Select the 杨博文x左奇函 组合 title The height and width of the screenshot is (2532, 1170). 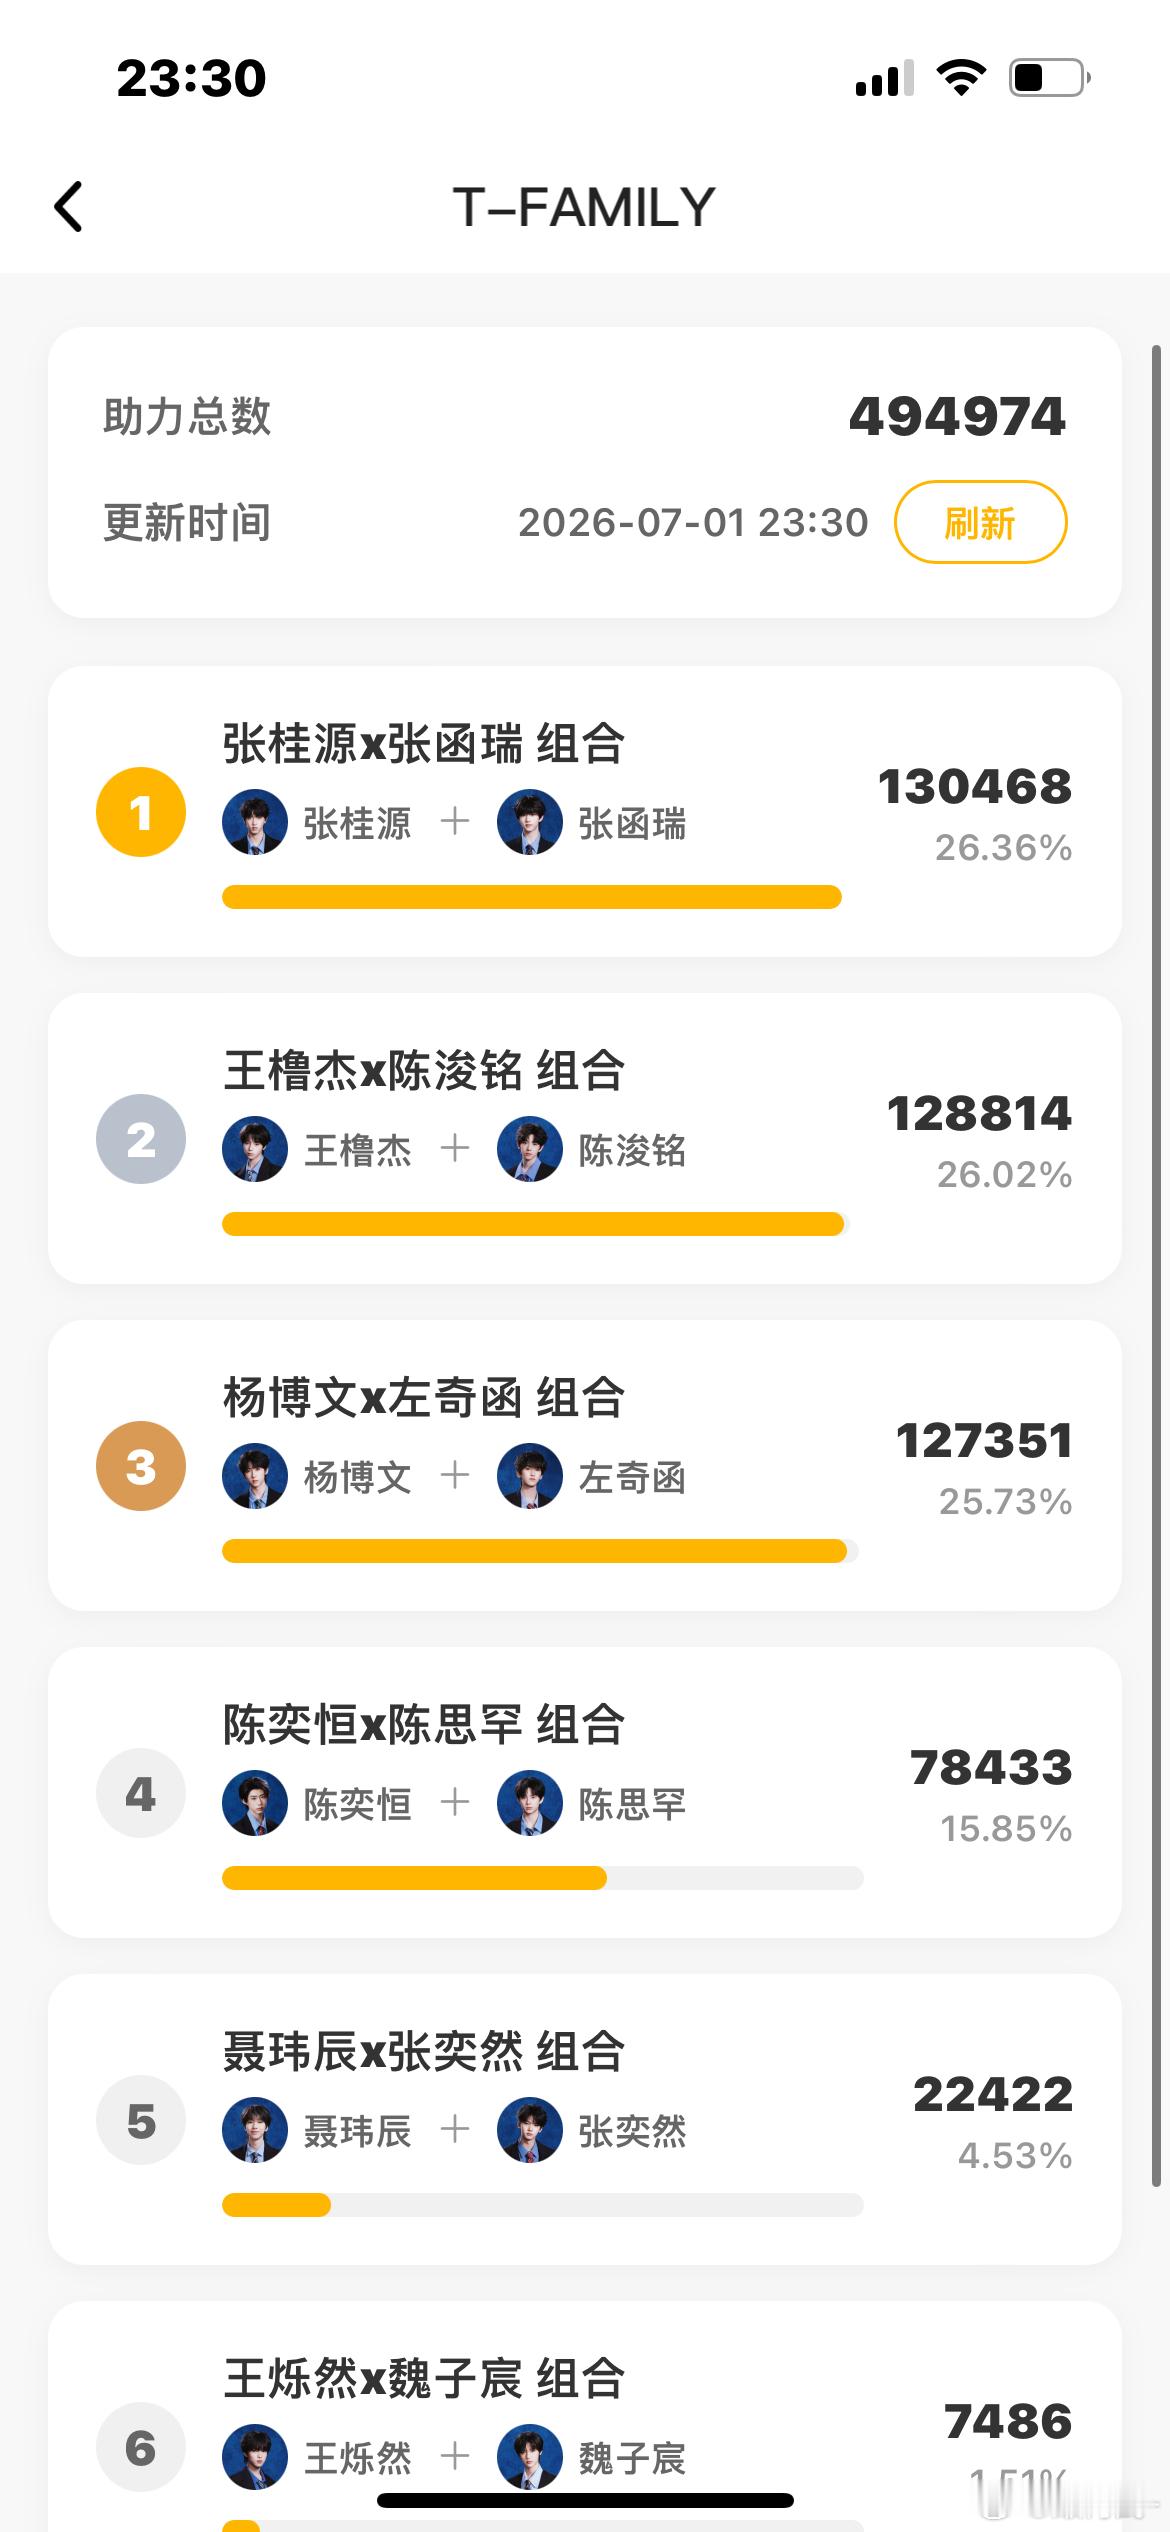click(424, 1397)
